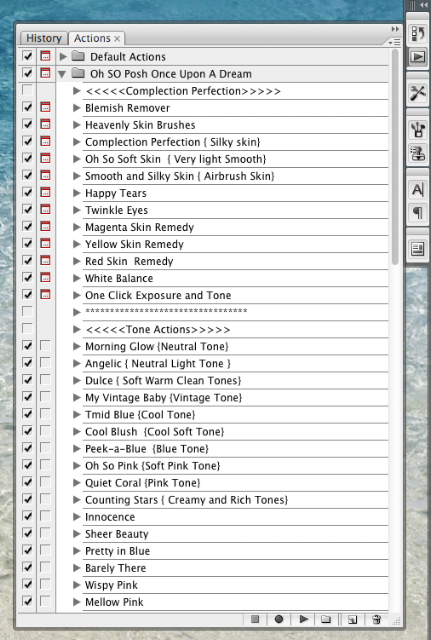Open the Paragraph panel icon

(x=418, y=213)
